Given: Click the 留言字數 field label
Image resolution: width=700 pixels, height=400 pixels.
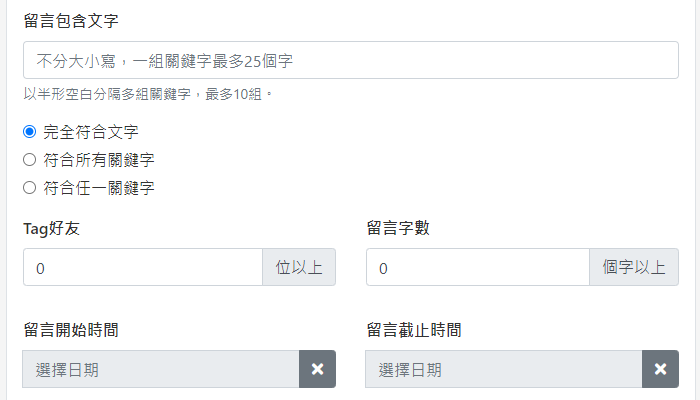Looking at the screenshot, I should tap(398, 228).
